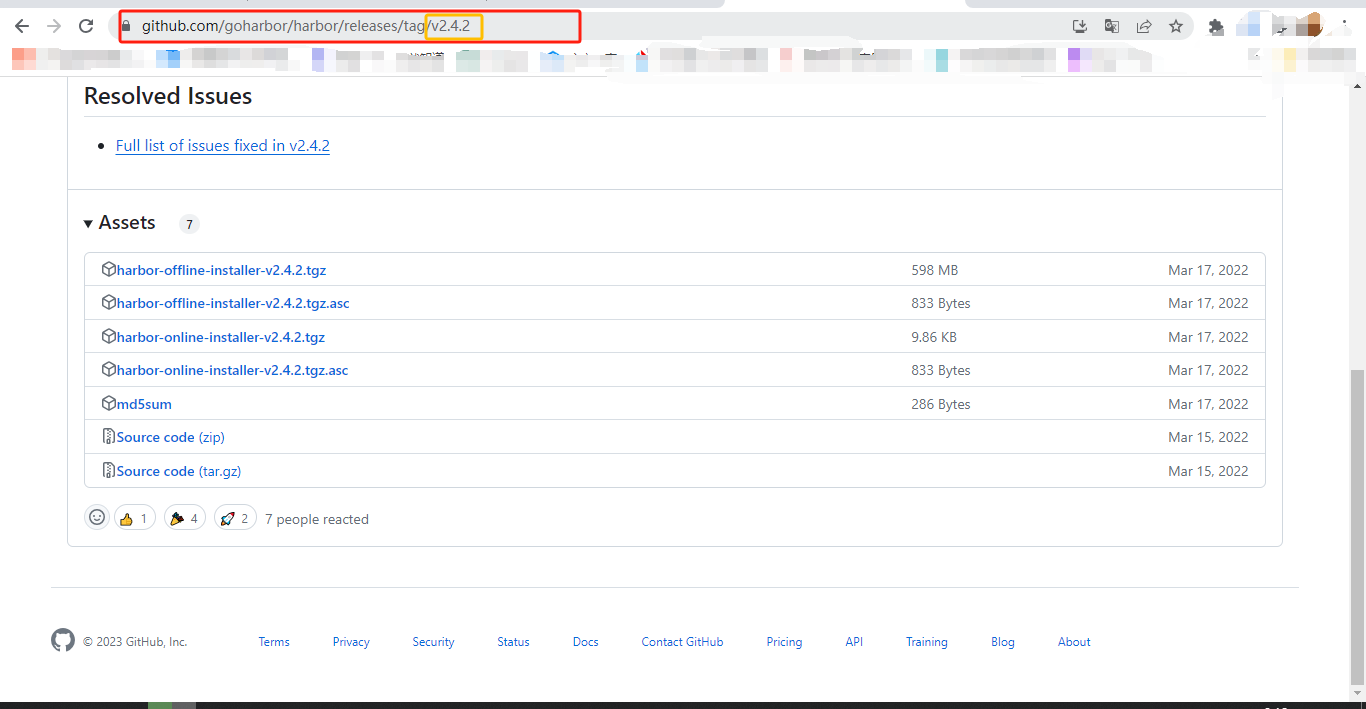The height and width of the screenshot is (709, 1366).
Task: Download harbor-online-installer-v2.4.2.tgz
Action: (x=221, y=337)
